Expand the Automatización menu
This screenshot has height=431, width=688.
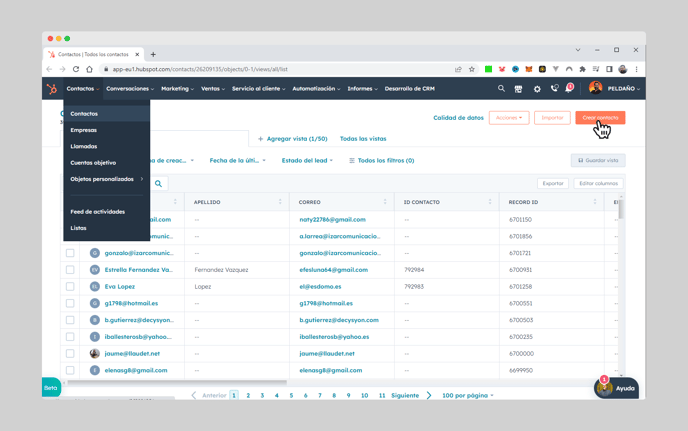(316, 89)
